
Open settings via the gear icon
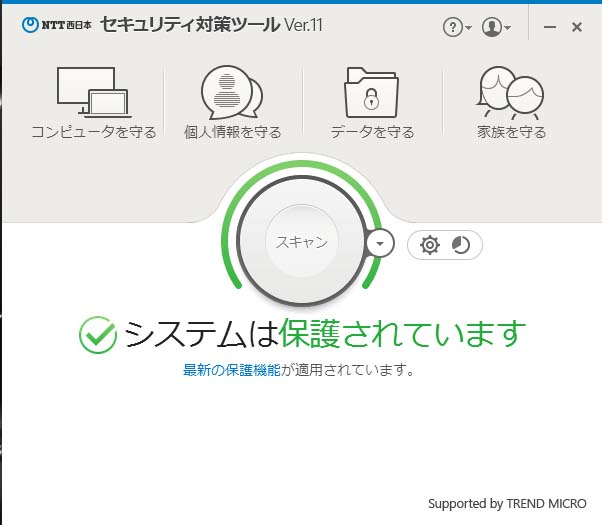pos(430,245)
